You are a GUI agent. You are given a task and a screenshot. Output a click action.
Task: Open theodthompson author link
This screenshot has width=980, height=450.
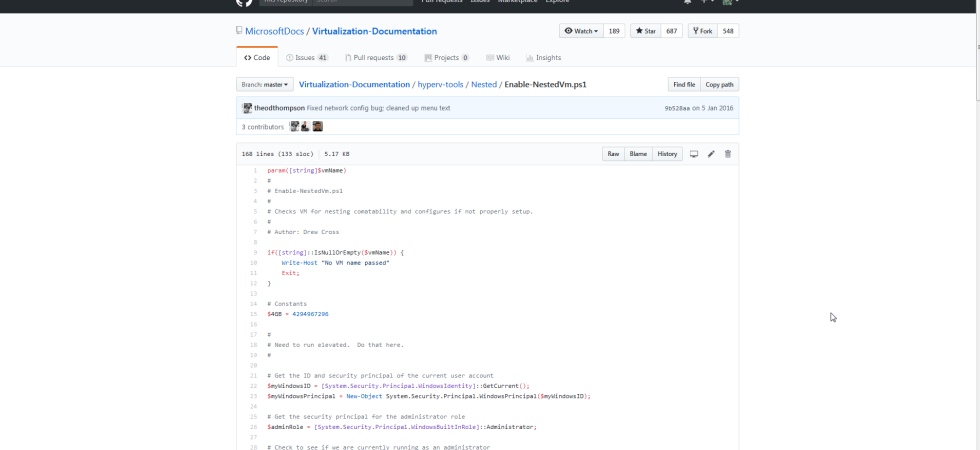pos(279,108)
